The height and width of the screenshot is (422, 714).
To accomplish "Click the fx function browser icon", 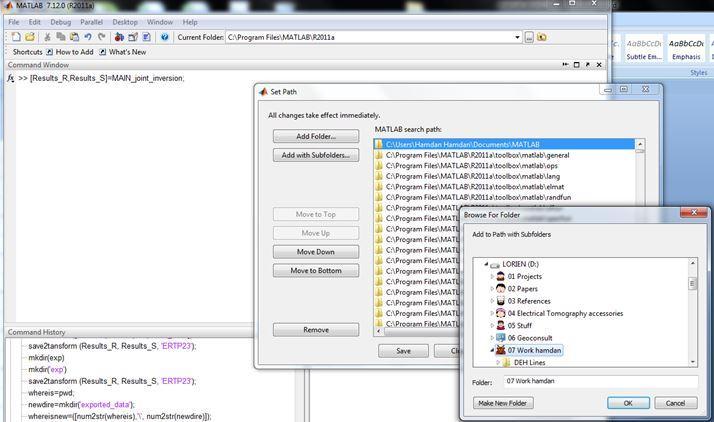I will point(10,78).
